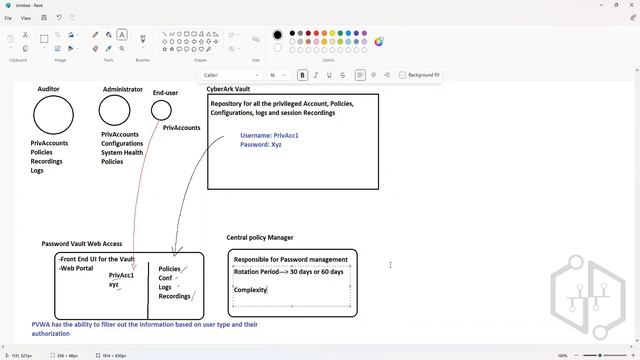Toggle Underline text formatting
This screenshot has width=640, height=360.
click(x=329, y=75)
